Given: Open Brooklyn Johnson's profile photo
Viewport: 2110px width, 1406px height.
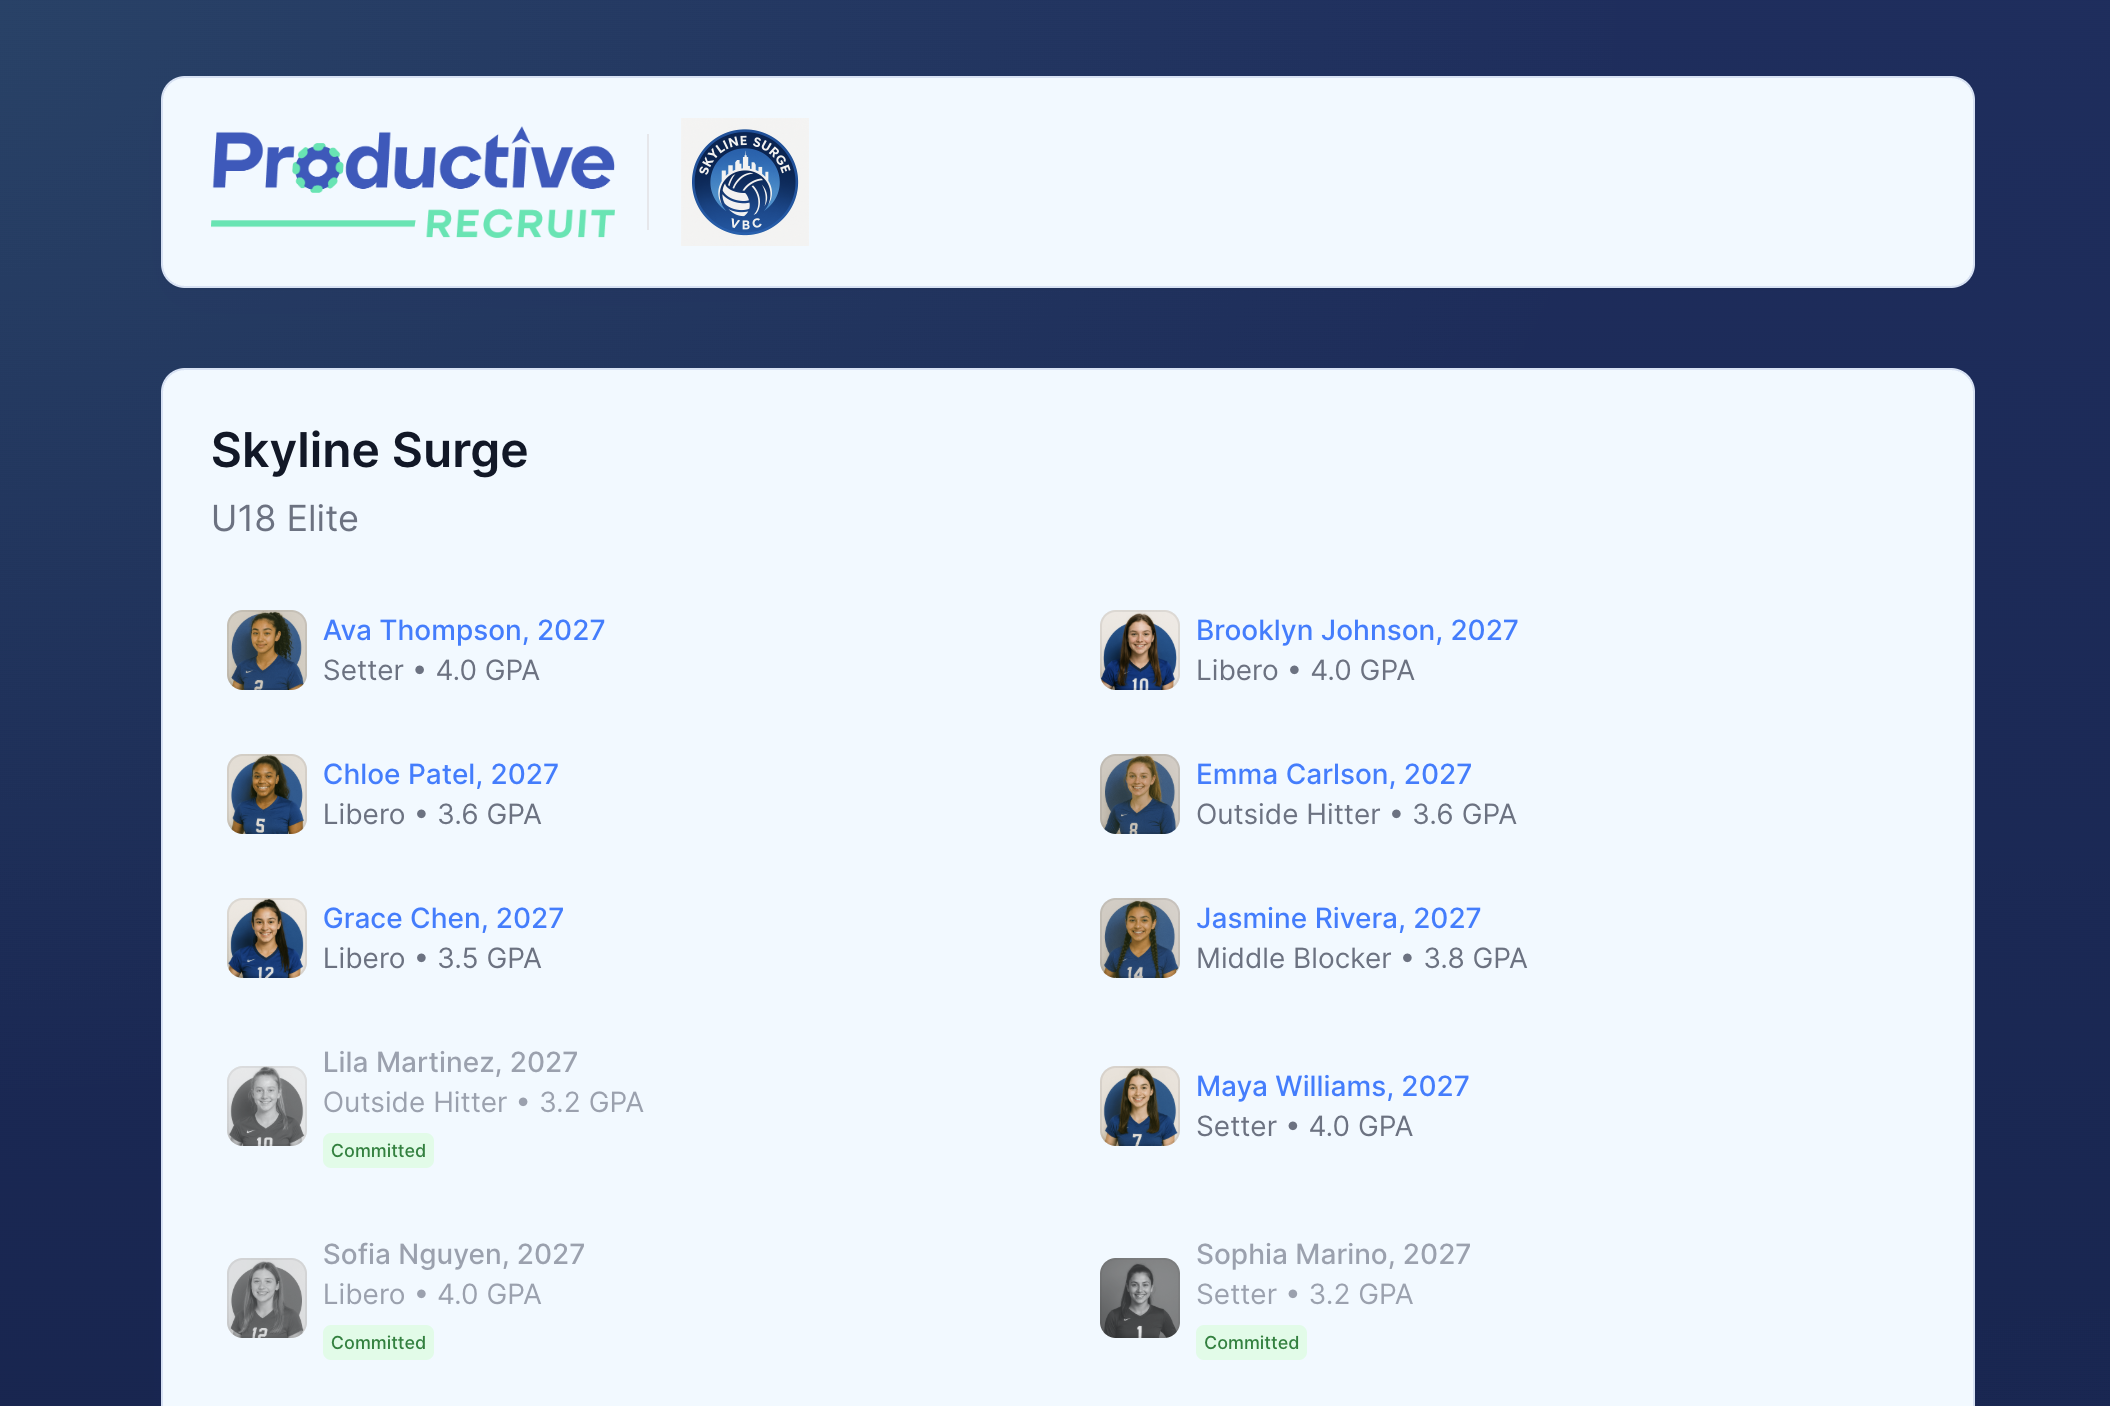Looking at the screenshot, I should pyautogui.click(x=1139, y=650).
